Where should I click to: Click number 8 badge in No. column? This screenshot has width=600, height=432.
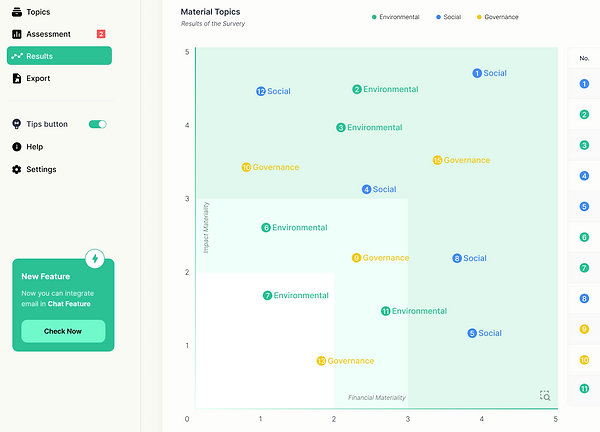point(584,298)
